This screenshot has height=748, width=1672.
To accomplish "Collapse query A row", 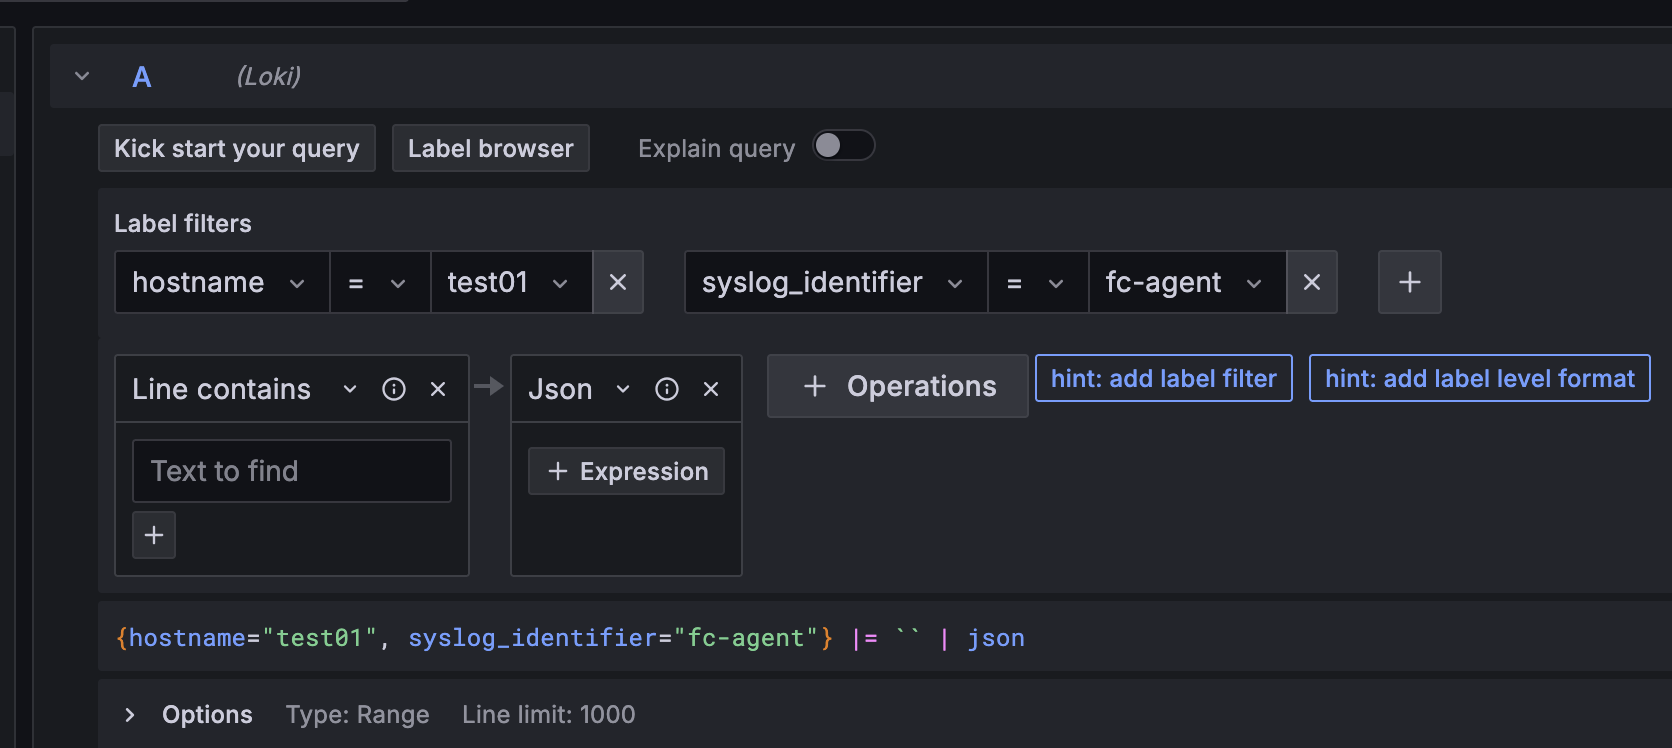I will pos(82,76).
